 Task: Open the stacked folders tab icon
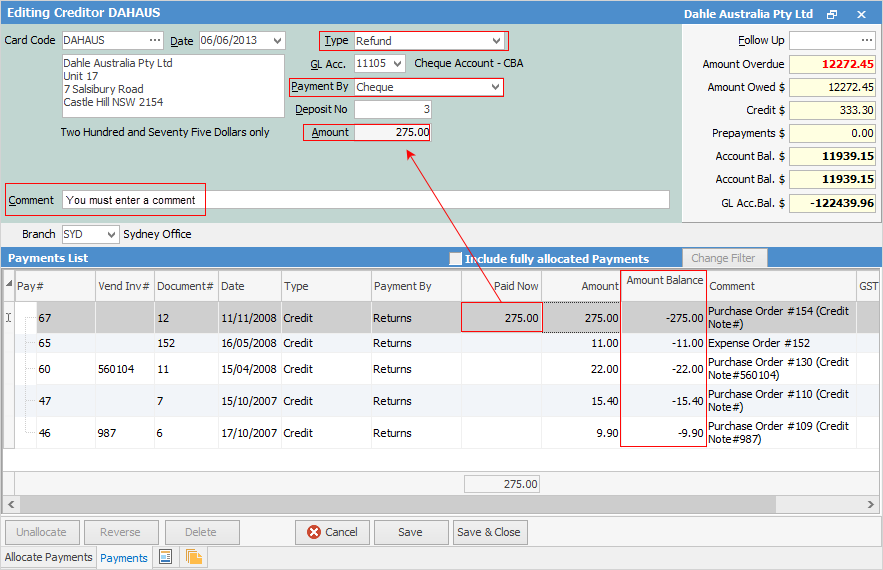(x=194, y=557)
